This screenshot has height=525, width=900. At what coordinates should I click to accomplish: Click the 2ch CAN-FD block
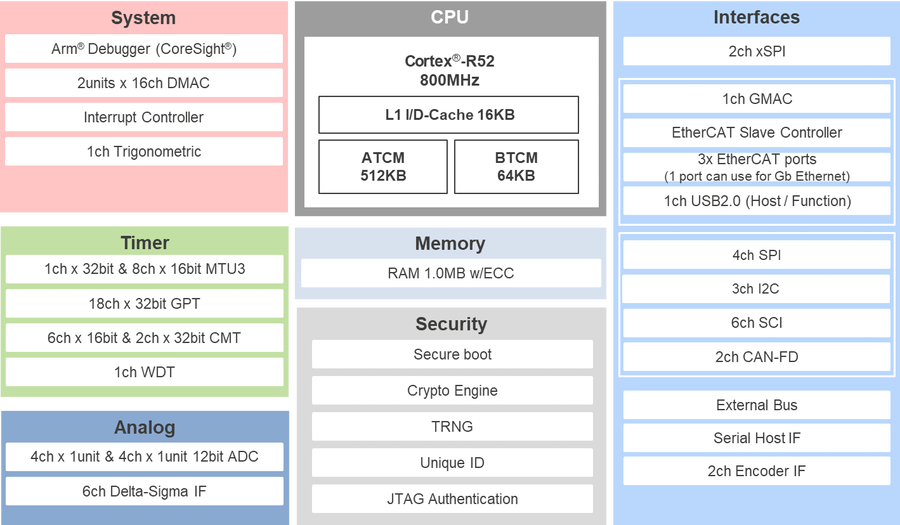(756, 357)
